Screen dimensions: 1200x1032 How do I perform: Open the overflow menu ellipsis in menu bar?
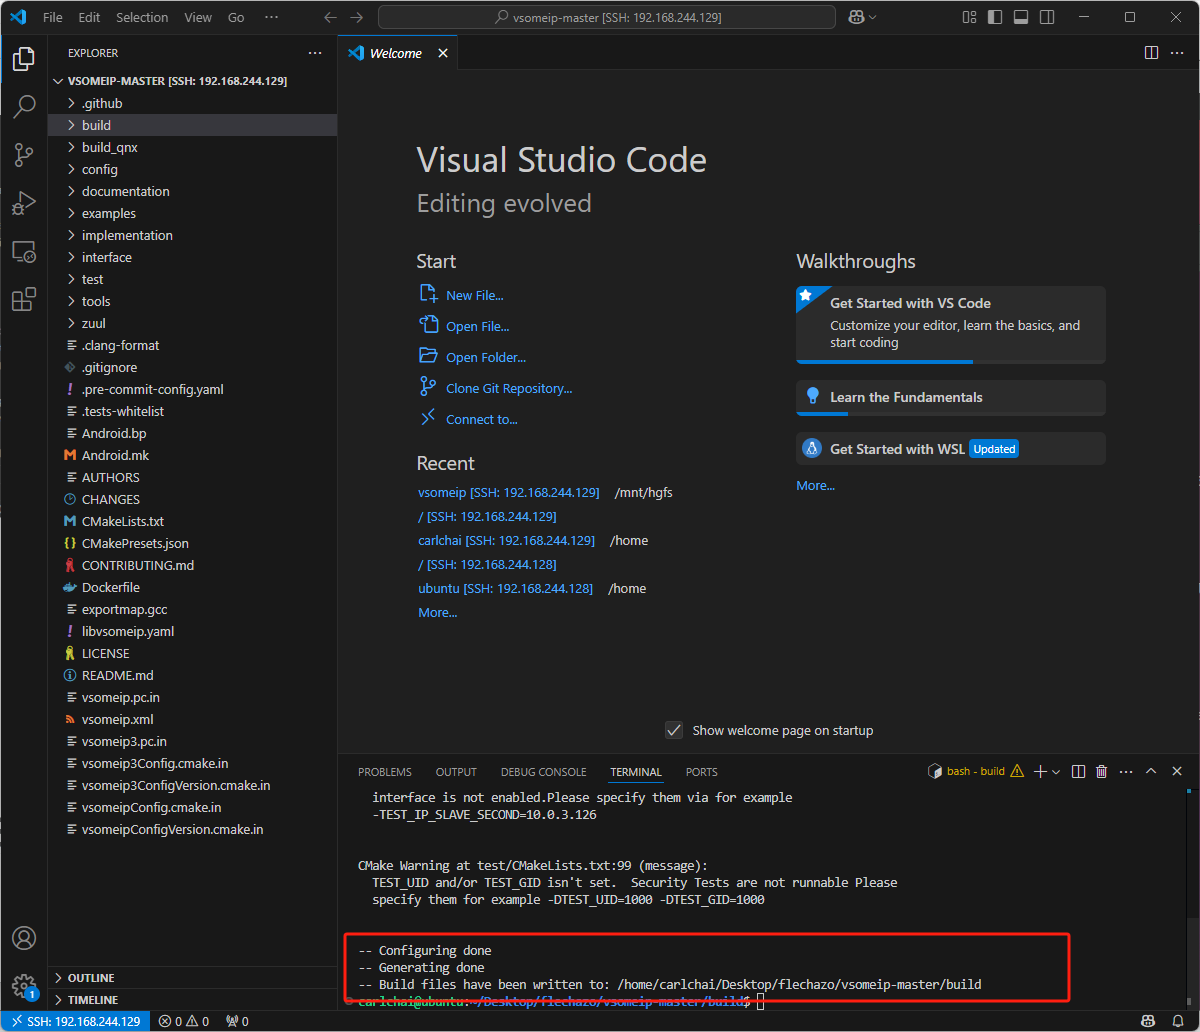pos(272,17)
